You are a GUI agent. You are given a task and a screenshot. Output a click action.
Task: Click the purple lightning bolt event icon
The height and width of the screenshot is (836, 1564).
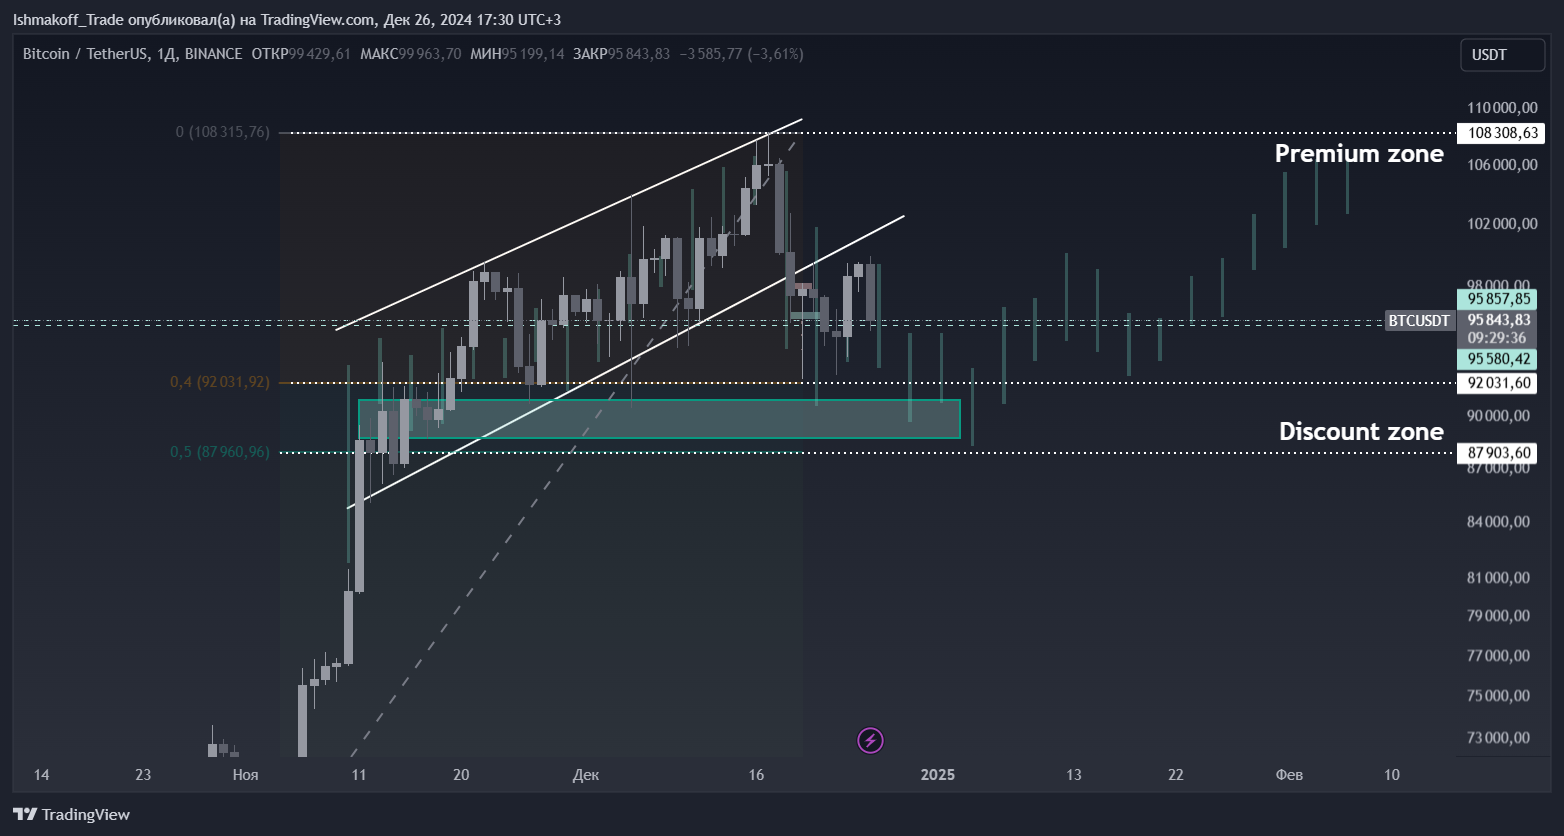pyautogui.click(x=870, y=740)
